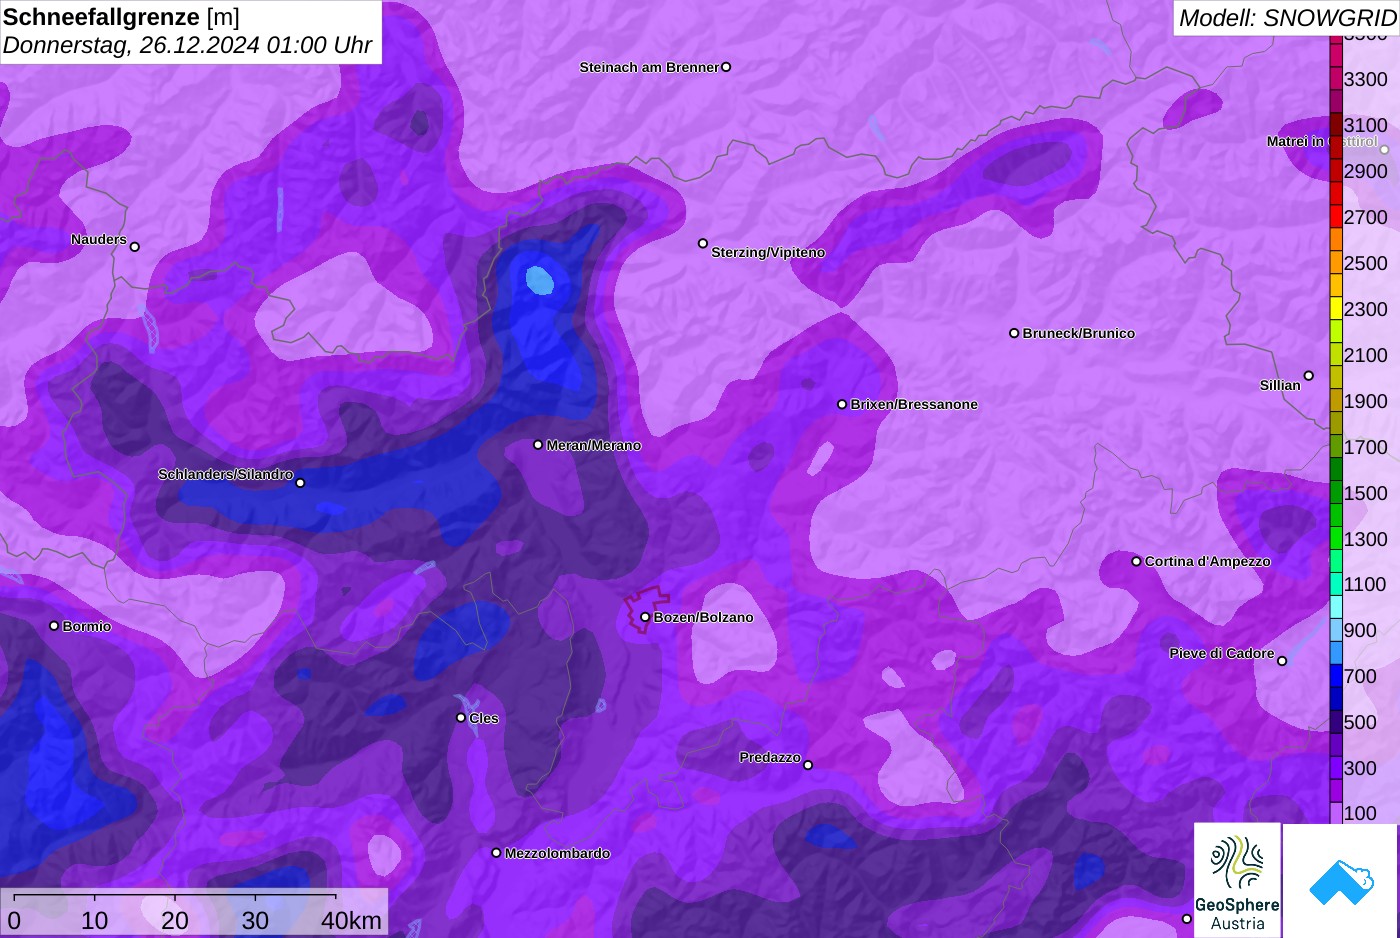Click the Meran/Merano marker dot
The height and width of the screenshot is (938, 1400).
point(538,445)
